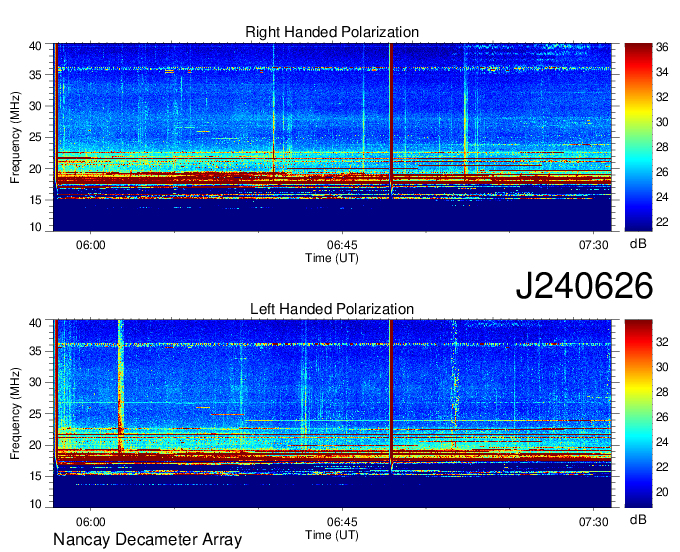
Task: Click 10 frequency tick on Left Handed plot
Action: tap(36, 503)
